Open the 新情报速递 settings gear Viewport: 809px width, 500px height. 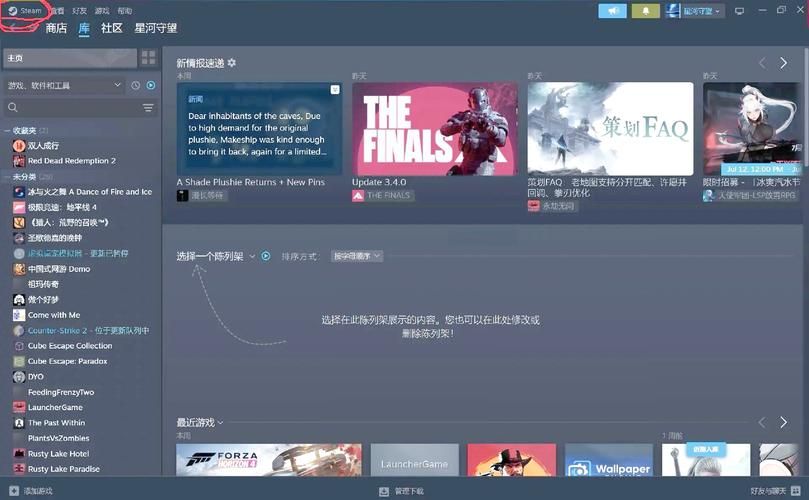[232, 63]
